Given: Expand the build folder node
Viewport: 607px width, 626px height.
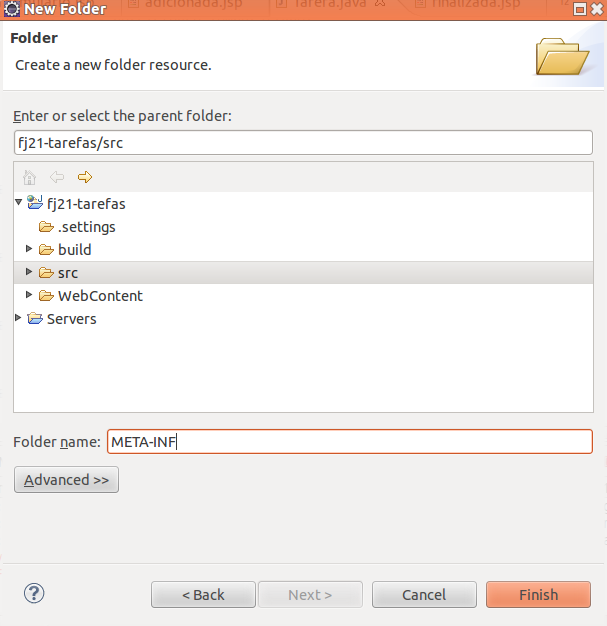Looking at the screenshot, I should click(29, 249).
